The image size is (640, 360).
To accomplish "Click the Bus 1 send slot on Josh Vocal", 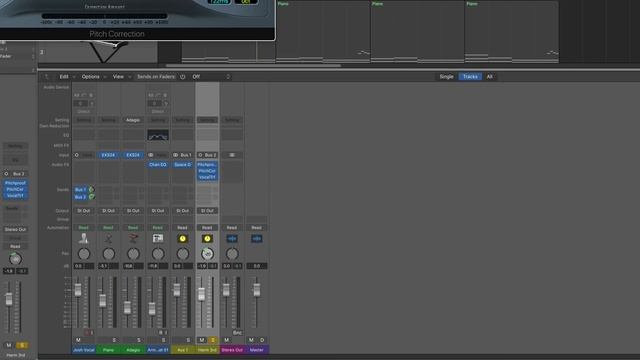I will [80, 189].
